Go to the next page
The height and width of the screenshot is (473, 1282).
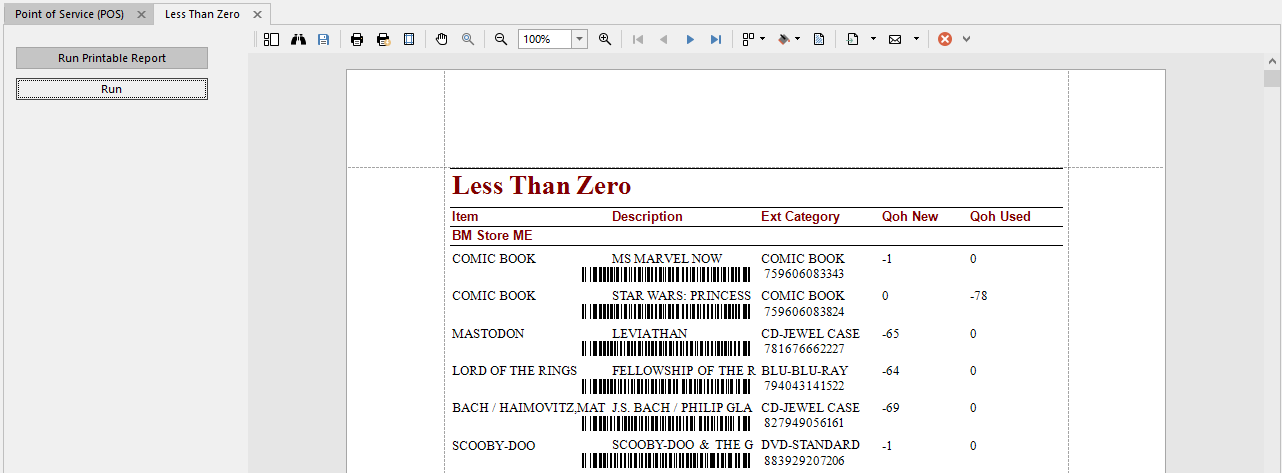690,39
